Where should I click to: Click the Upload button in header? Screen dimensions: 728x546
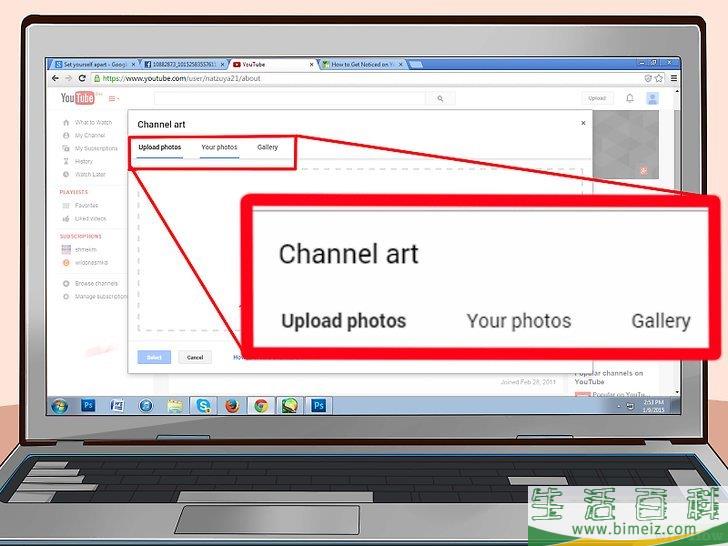click(x=597, y=98)
